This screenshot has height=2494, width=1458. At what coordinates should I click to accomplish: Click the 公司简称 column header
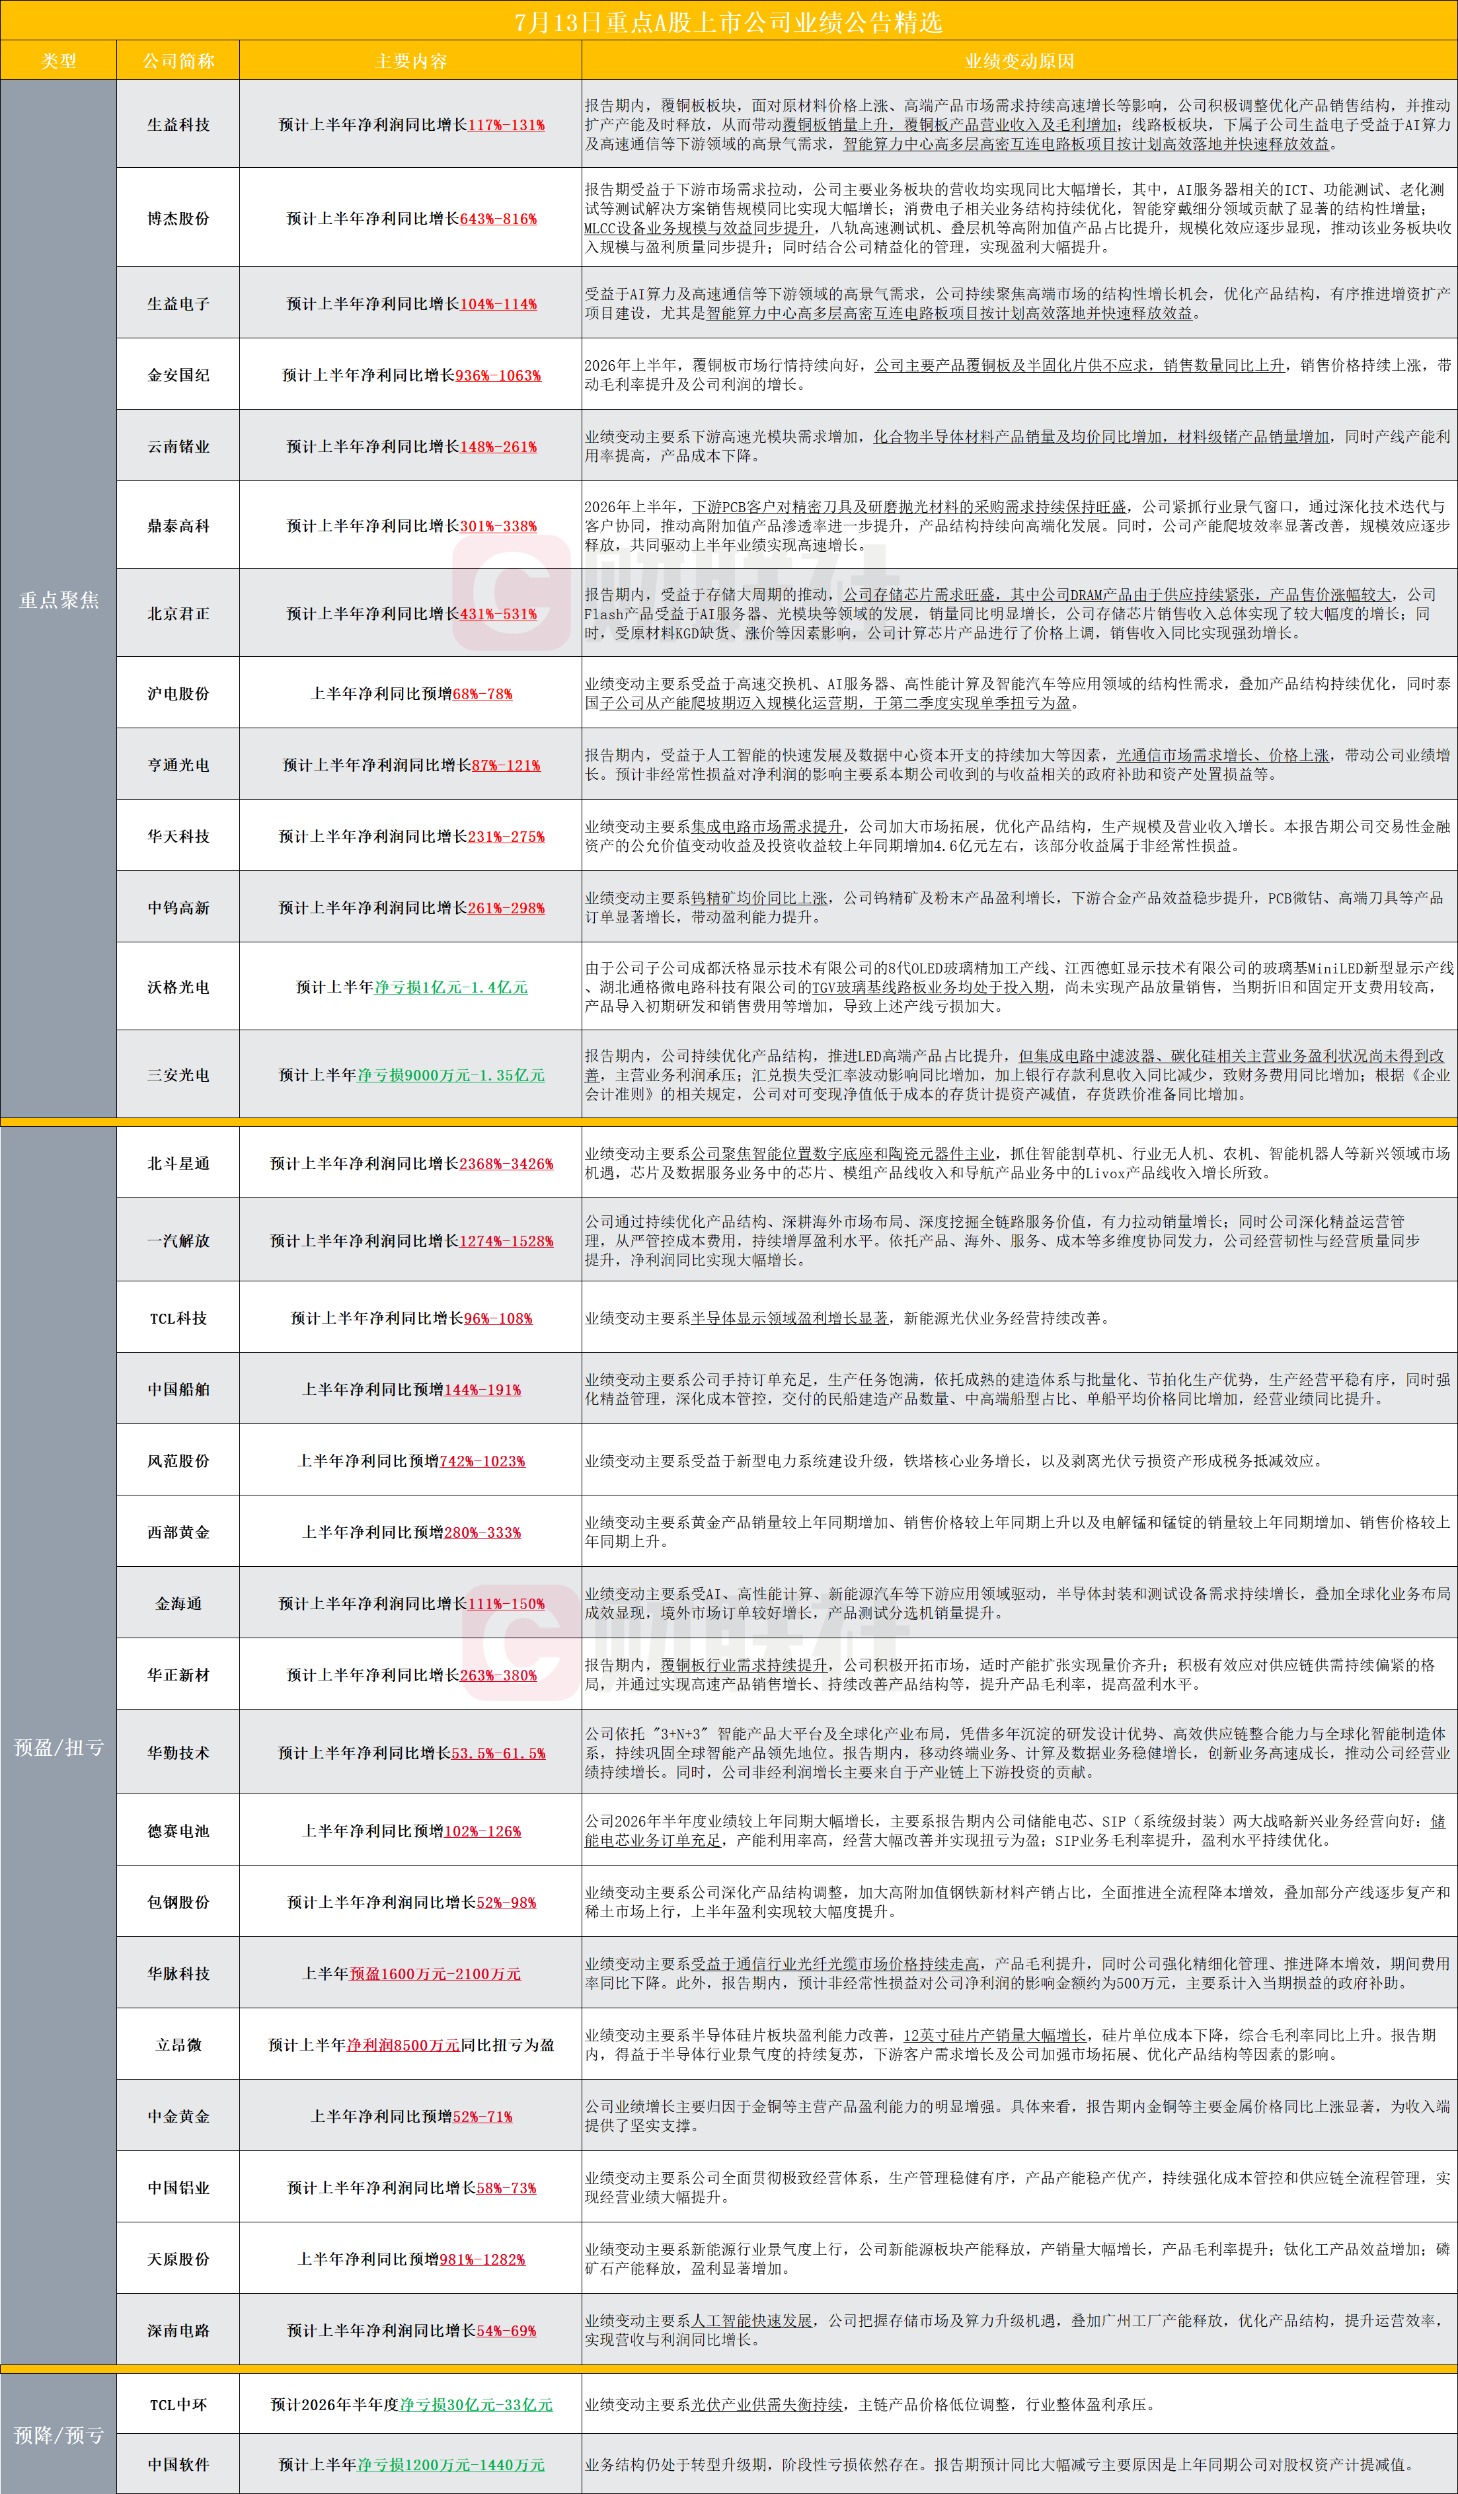coord(178,61)
